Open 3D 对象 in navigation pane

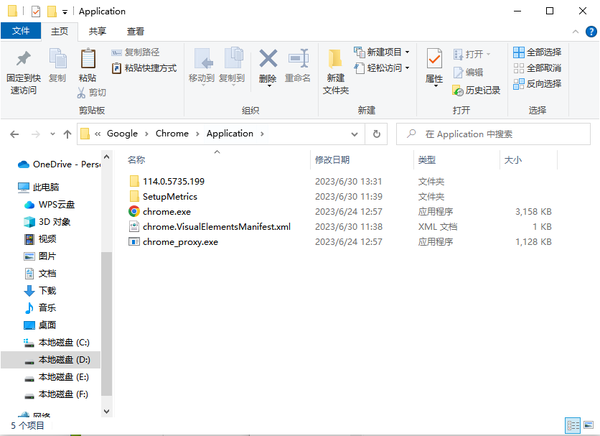[x=47, y=222]
